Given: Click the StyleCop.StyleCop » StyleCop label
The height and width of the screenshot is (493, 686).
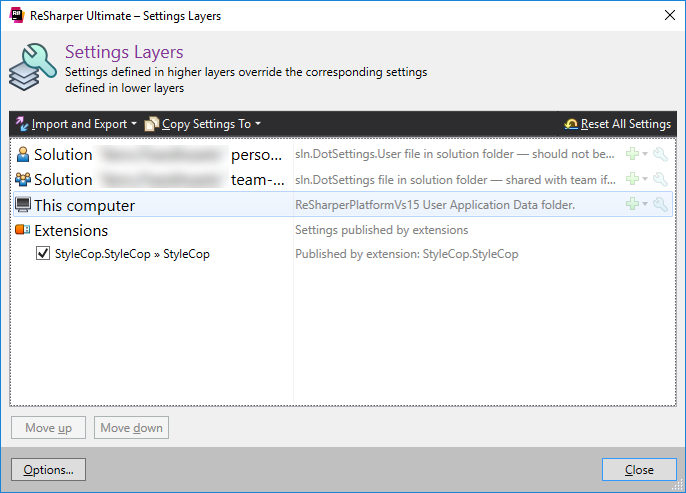Looking at the screenshot, I should (x=132, y=254).
